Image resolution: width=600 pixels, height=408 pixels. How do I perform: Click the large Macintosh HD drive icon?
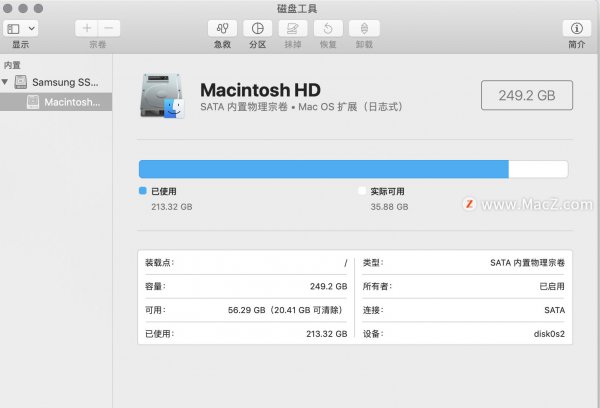[163, 95]
